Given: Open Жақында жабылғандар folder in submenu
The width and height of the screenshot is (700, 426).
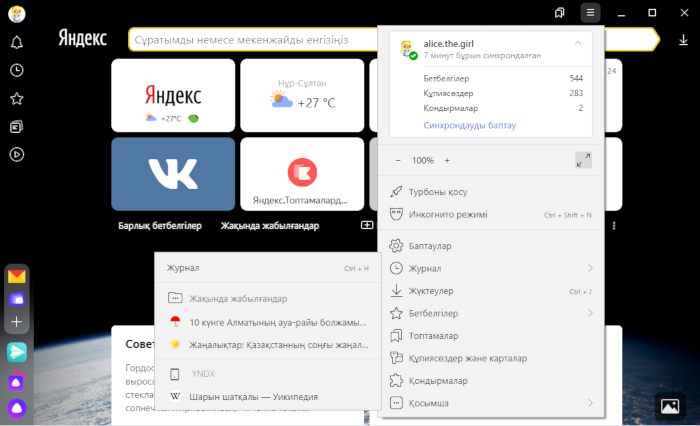Looking at the screenshot, I should coord(267,298).
